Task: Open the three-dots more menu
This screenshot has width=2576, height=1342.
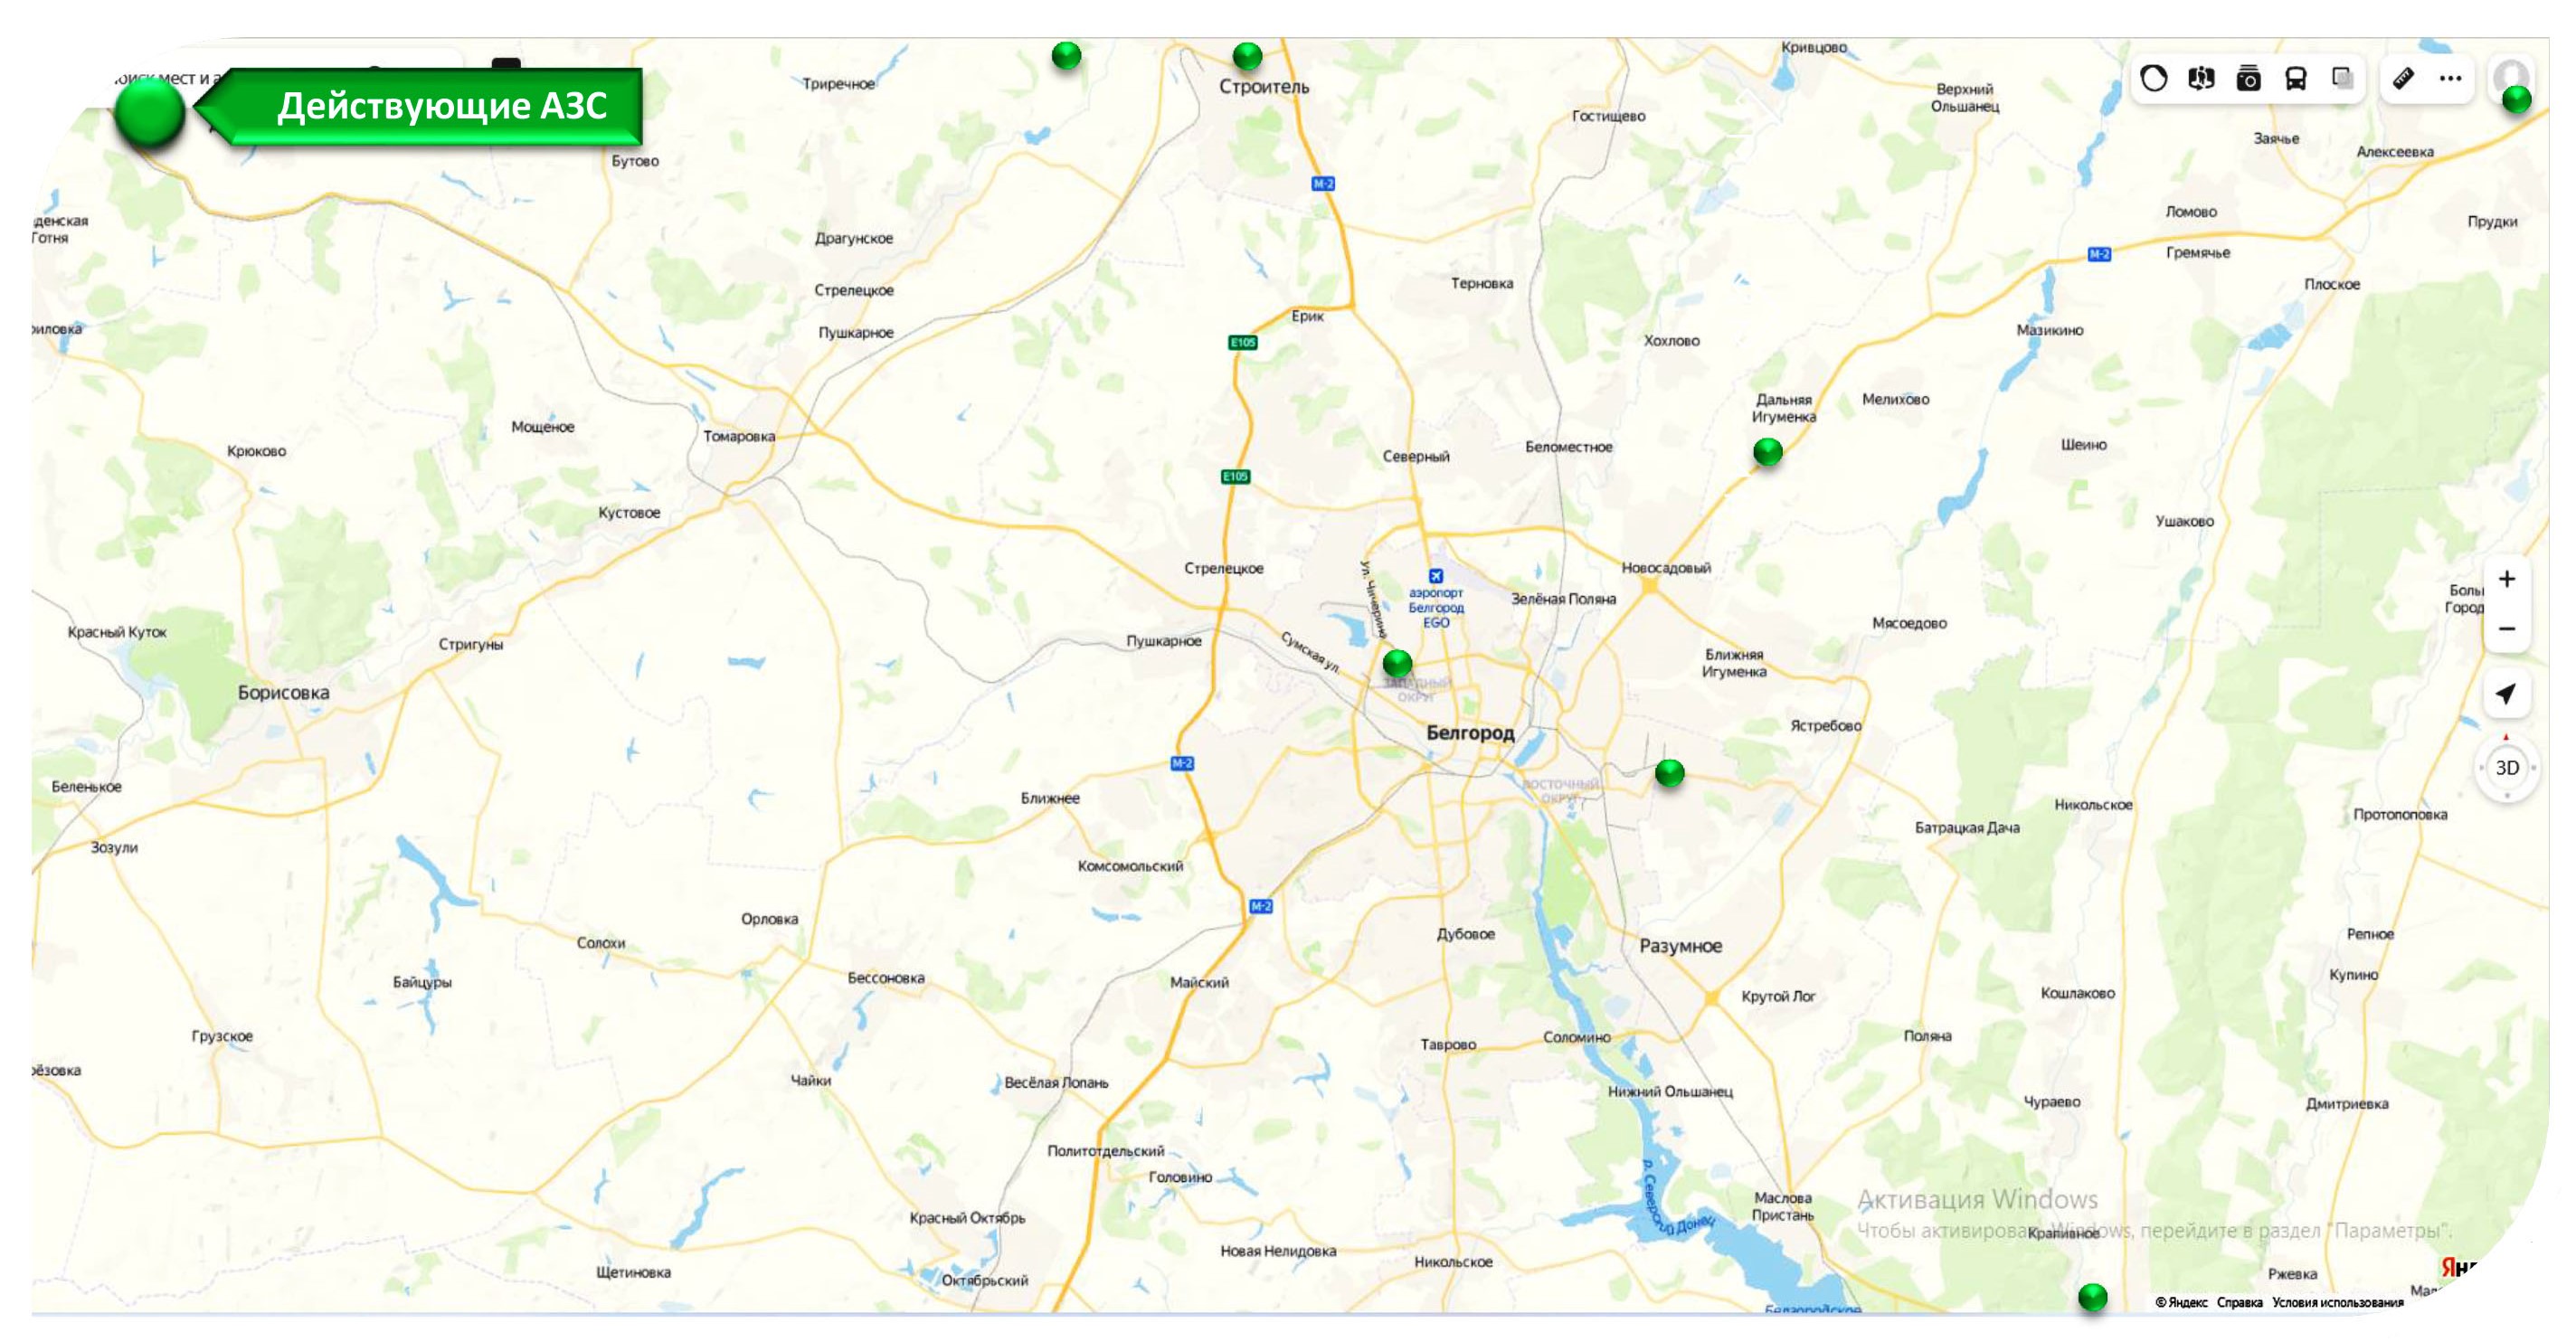Action: pyautogui.click(x=2450, y=78)
